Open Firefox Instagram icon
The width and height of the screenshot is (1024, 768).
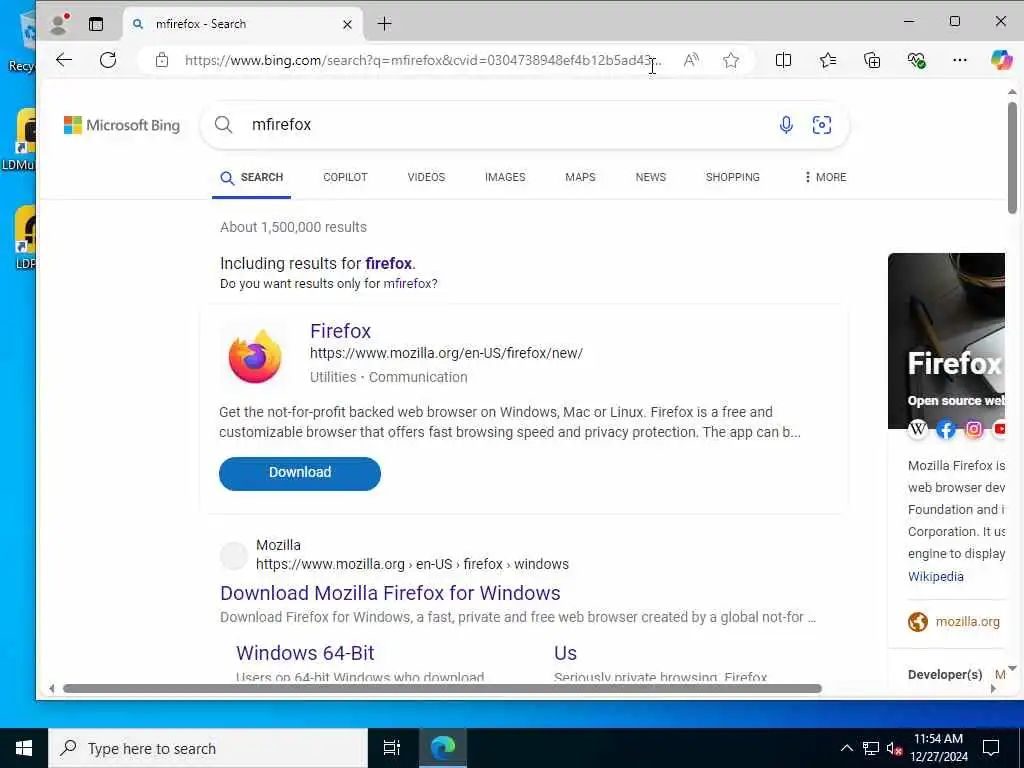click(974, 429)
